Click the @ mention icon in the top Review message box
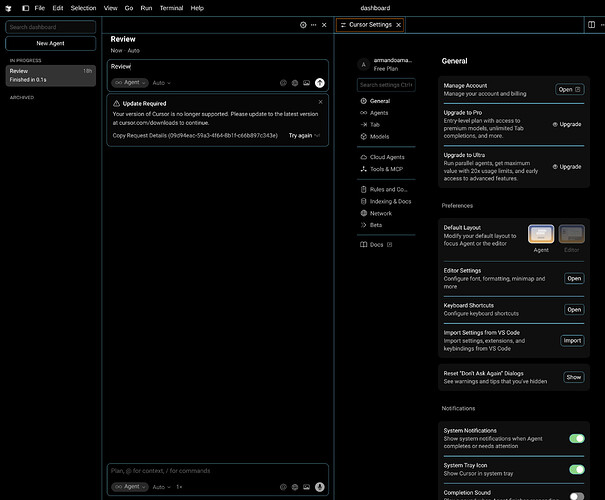This screenshot has height=500, width=605. pyautogui.click(x=283, y=83)
